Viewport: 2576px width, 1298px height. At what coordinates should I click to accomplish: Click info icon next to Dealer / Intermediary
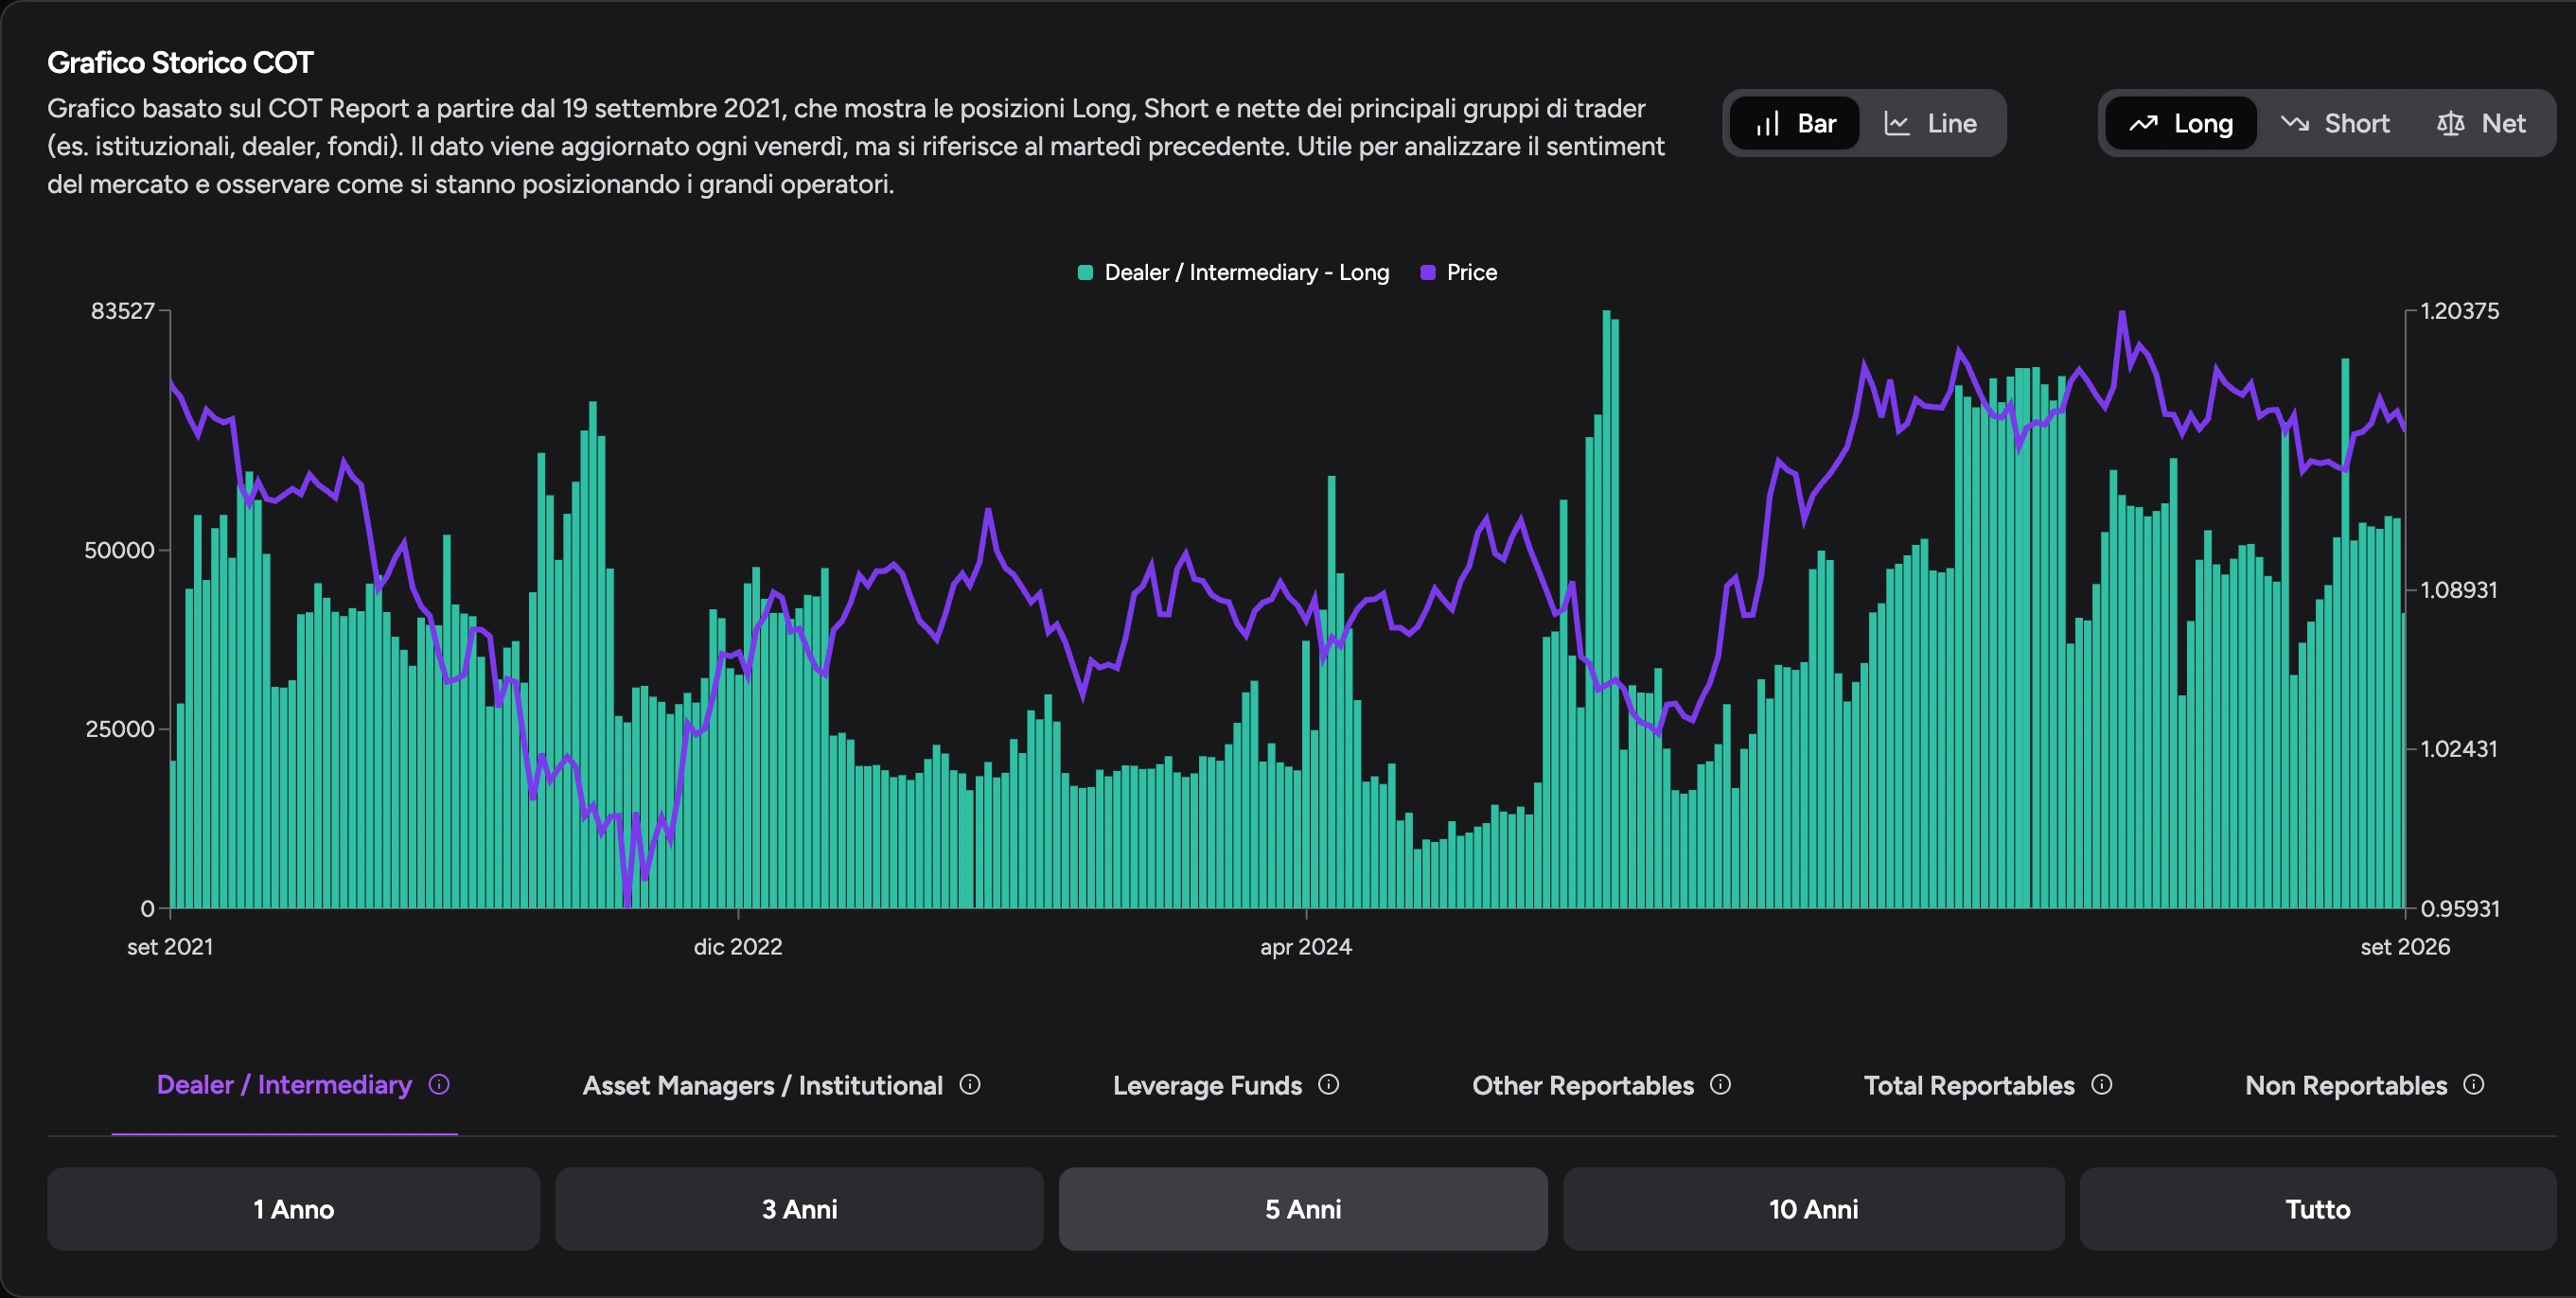pyautogui.click(x=439, y=1084)
